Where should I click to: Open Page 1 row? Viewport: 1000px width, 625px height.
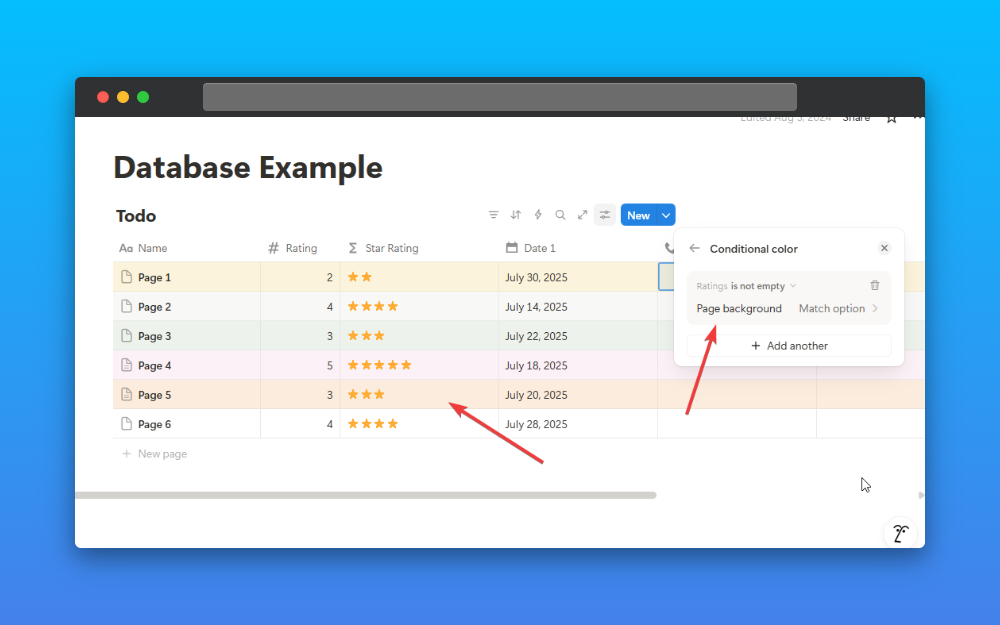[x=154, y=277]
